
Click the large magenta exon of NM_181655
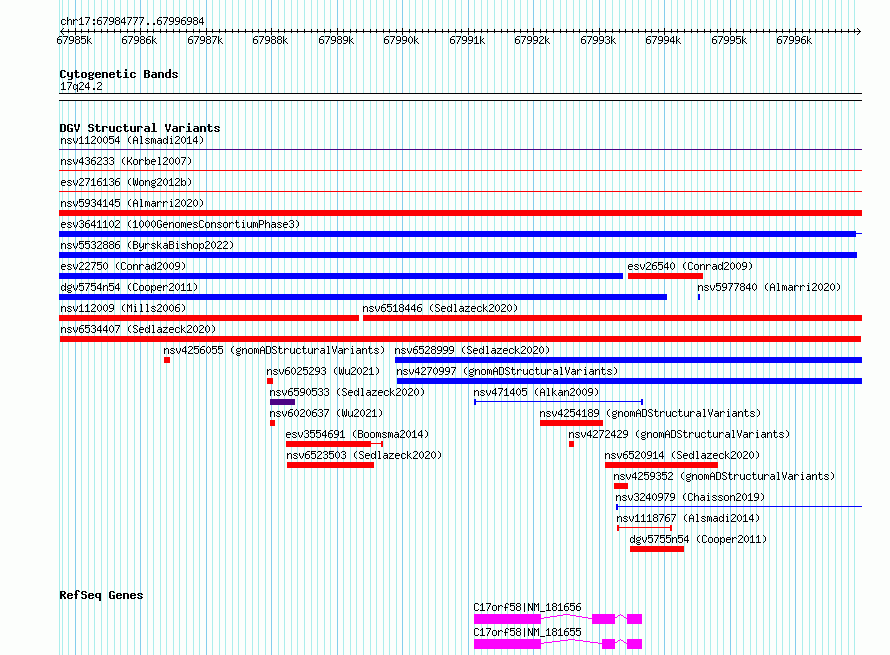pyautogui.click(x=507, y=644)
